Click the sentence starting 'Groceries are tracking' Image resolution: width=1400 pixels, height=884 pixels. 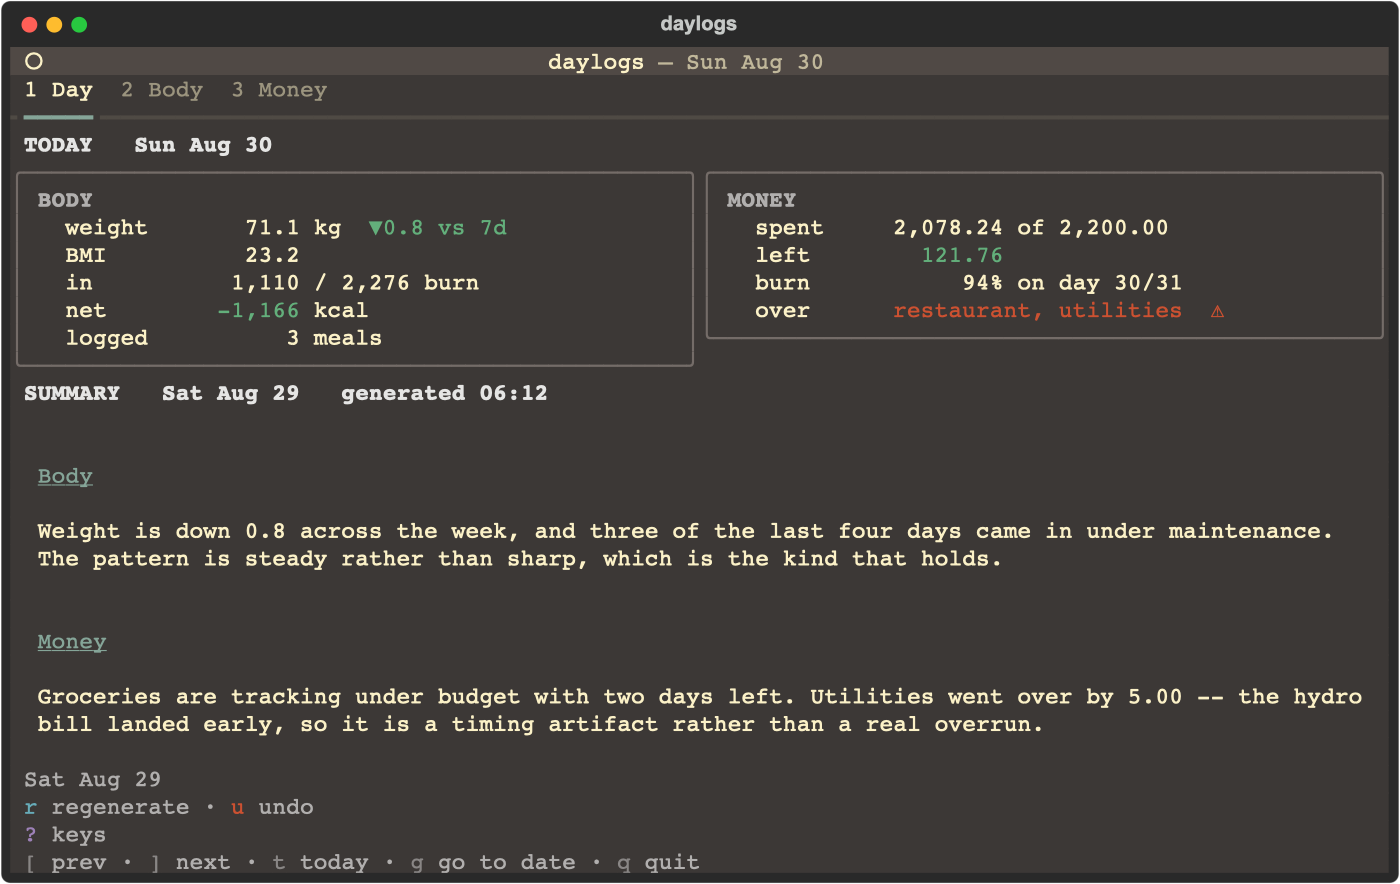click(417, 697)
